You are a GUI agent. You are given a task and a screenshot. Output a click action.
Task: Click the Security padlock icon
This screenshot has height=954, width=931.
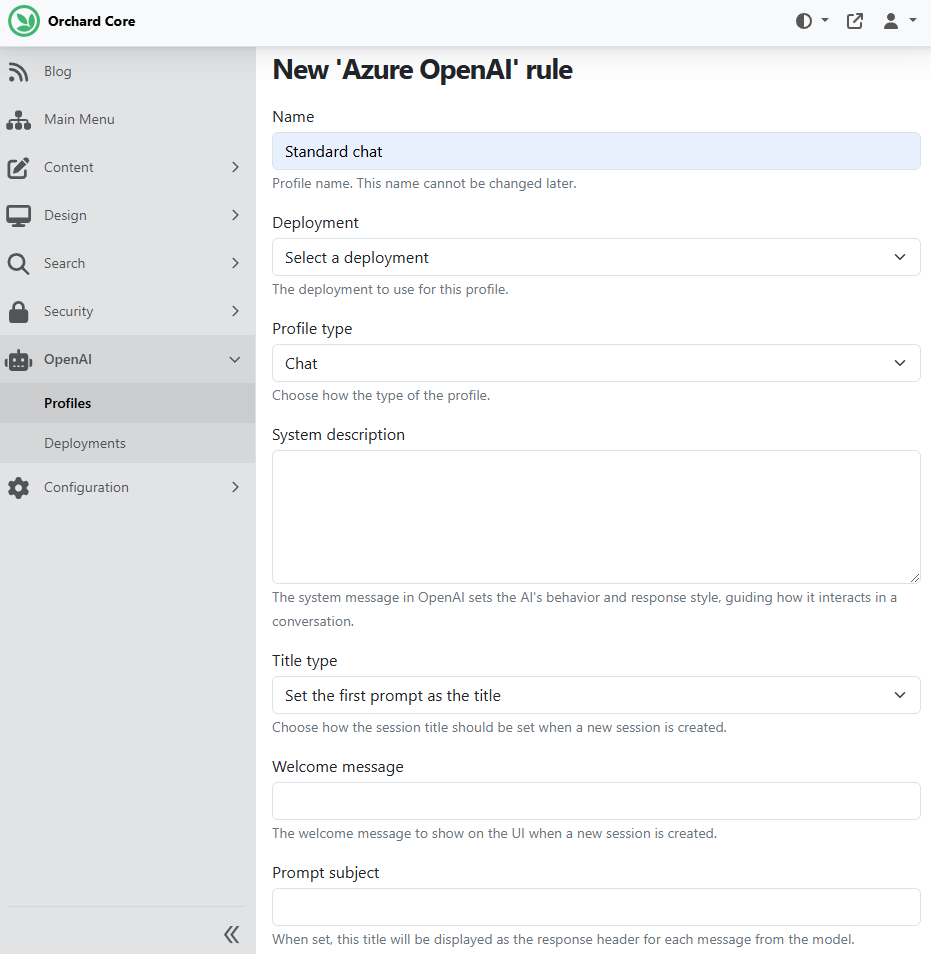coord(18,312)
